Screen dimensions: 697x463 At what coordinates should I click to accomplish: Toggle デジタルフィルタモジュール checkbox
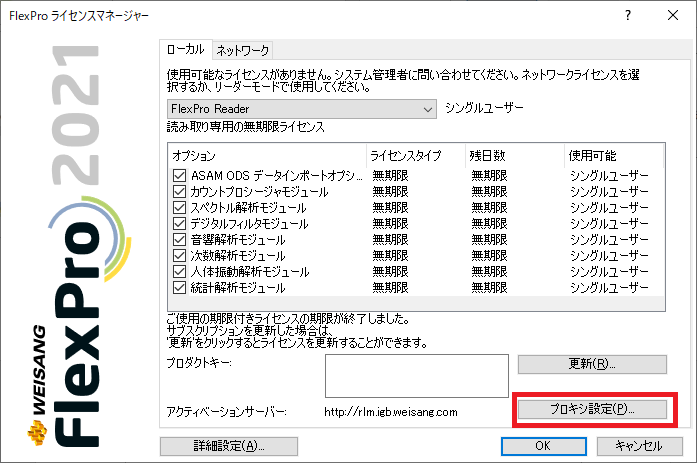pos(179,224)
